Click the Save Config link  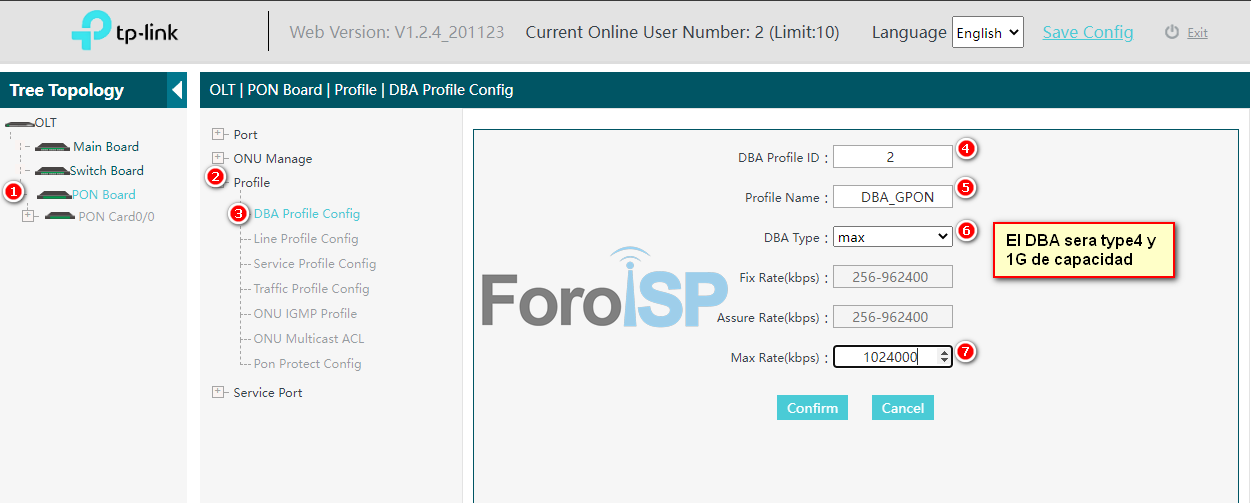(x=1088, y=32)
